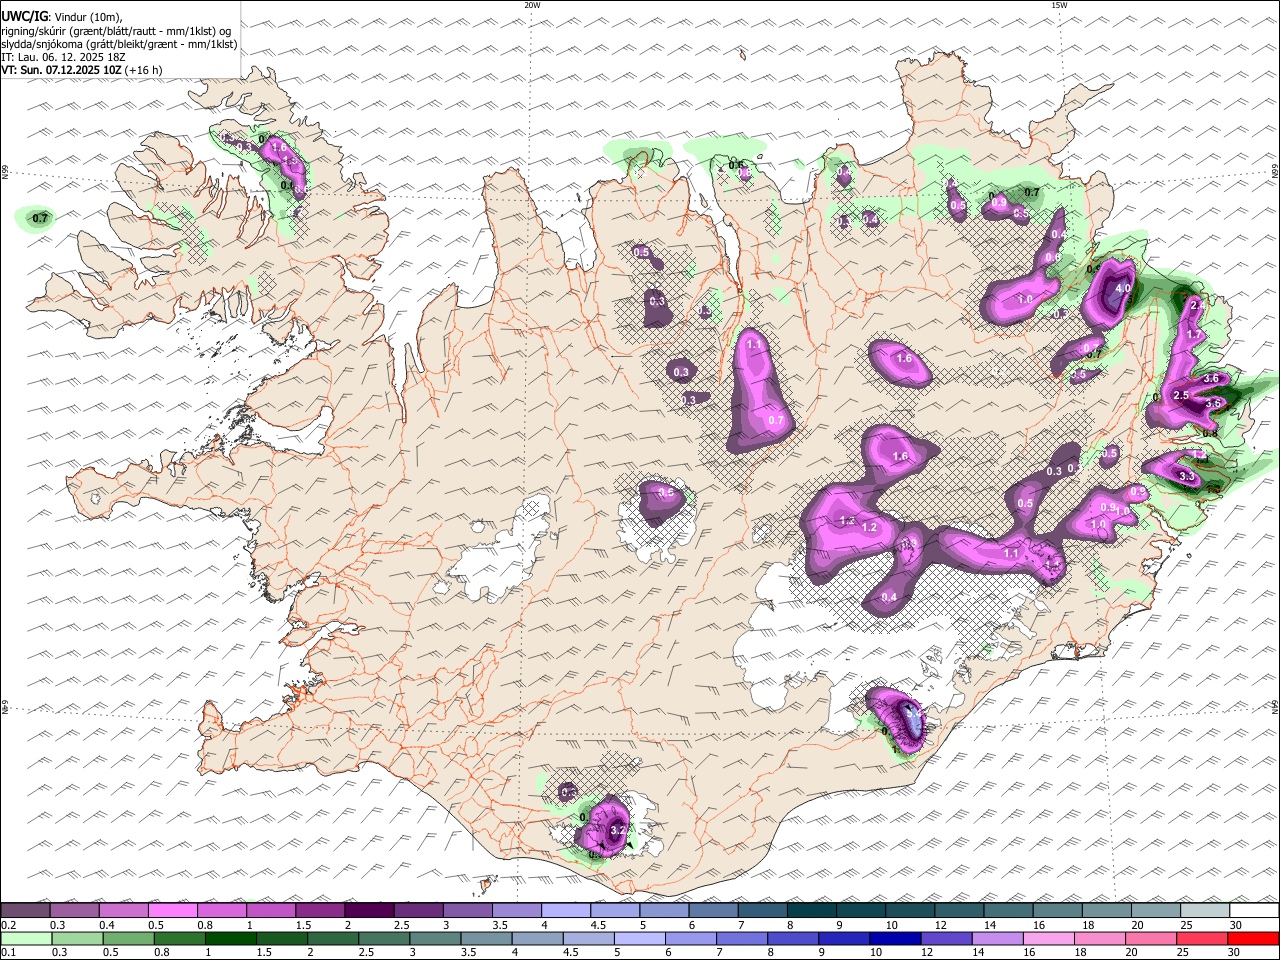Click the '2.5' precipitation value near the east coast
The height and width of the screenshot is (960, 1280).
[1180, 395]
